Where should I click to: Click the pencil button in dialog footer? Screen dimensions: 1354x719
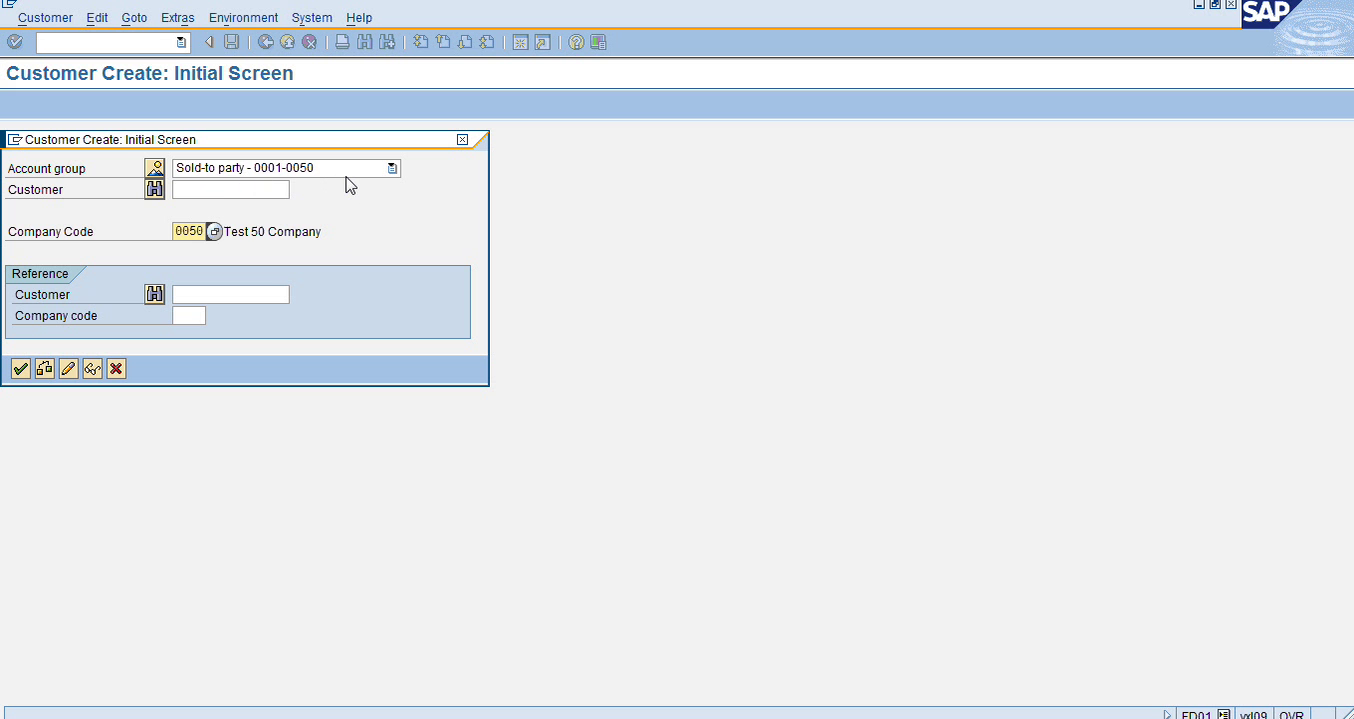coord(68,369)
